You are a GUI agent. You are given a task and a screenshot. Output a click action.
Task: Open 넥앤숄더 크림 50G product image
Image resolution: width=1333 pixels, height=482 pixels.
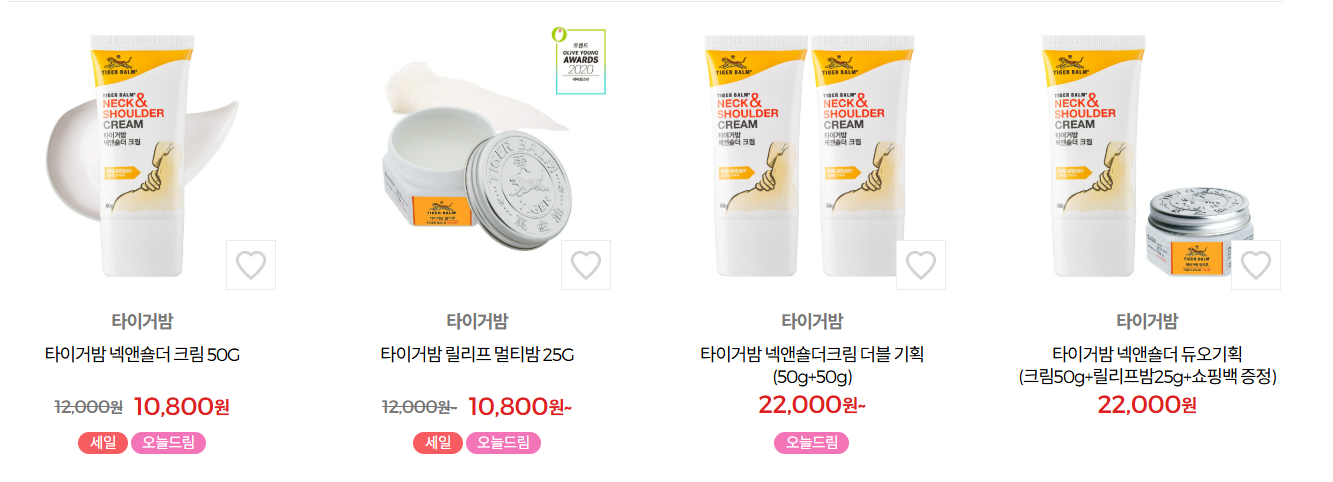tap(142, 157)
